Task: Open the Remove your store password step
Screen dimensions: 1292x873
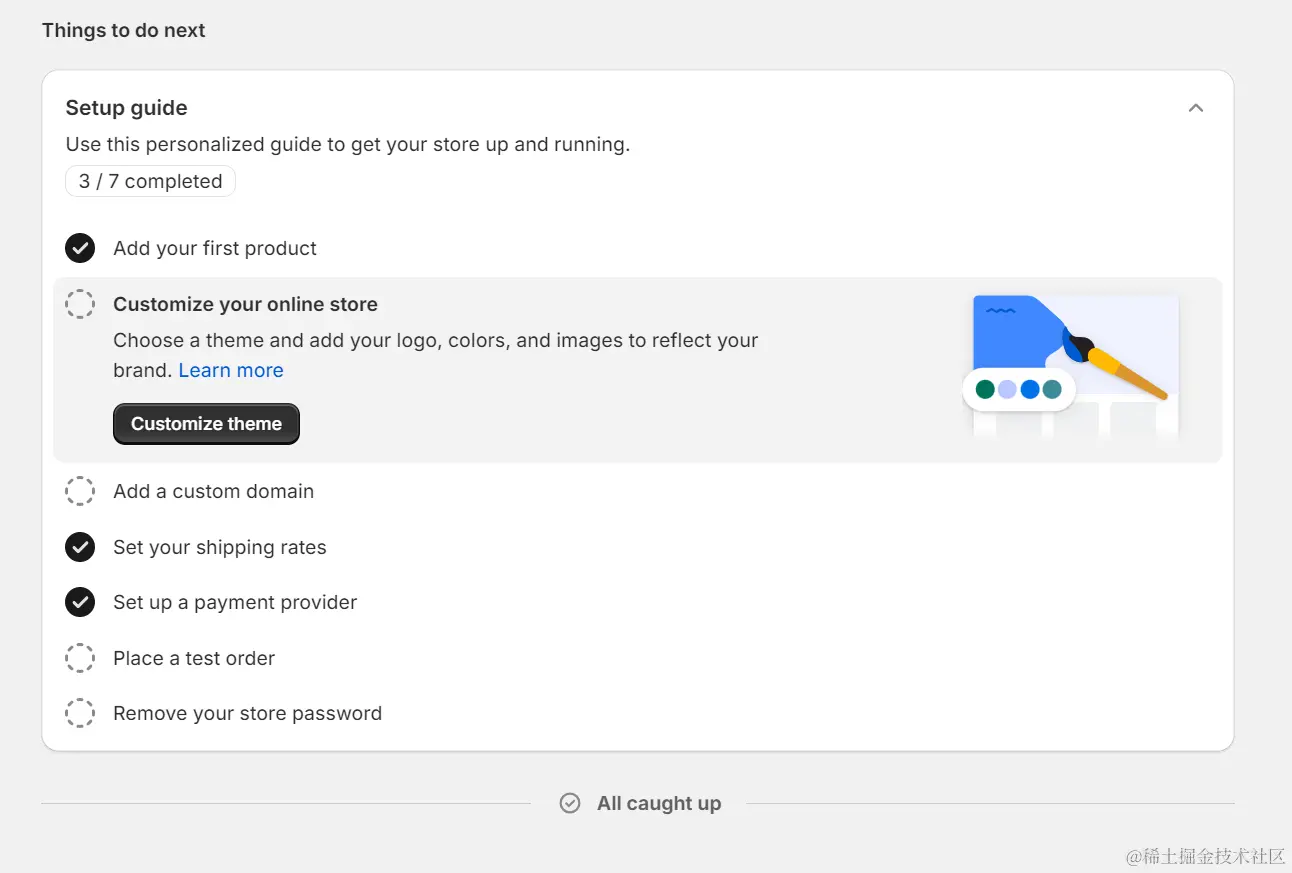Action: [x=247, y=713]
